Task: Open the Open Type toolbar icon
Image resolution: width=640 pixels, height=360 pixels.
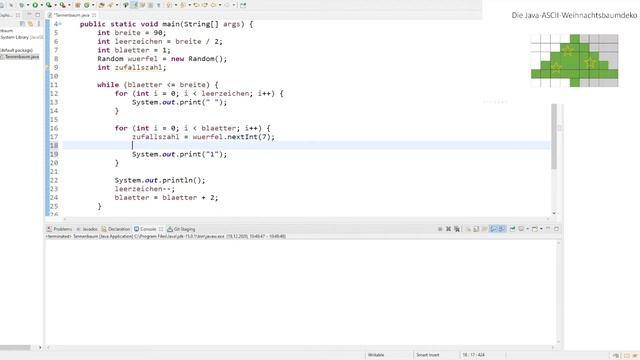Action: [x=101, y=5]
